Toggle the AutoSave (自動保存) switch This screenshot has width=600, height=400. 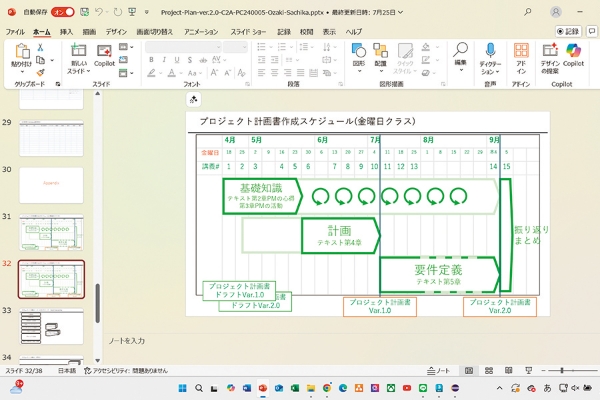tap(62, 14)
